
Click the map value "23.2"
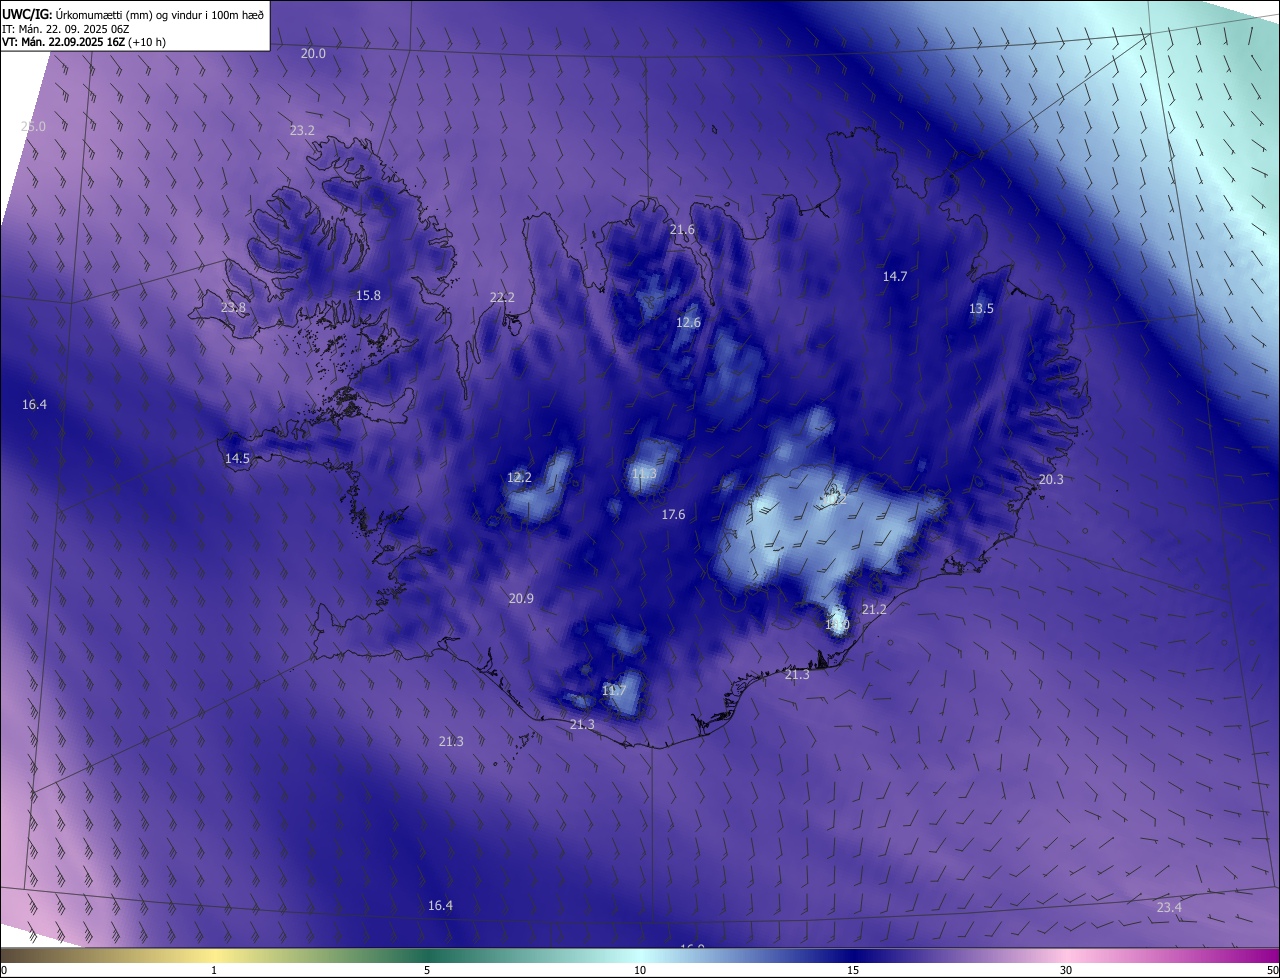(x=302, y=130)
